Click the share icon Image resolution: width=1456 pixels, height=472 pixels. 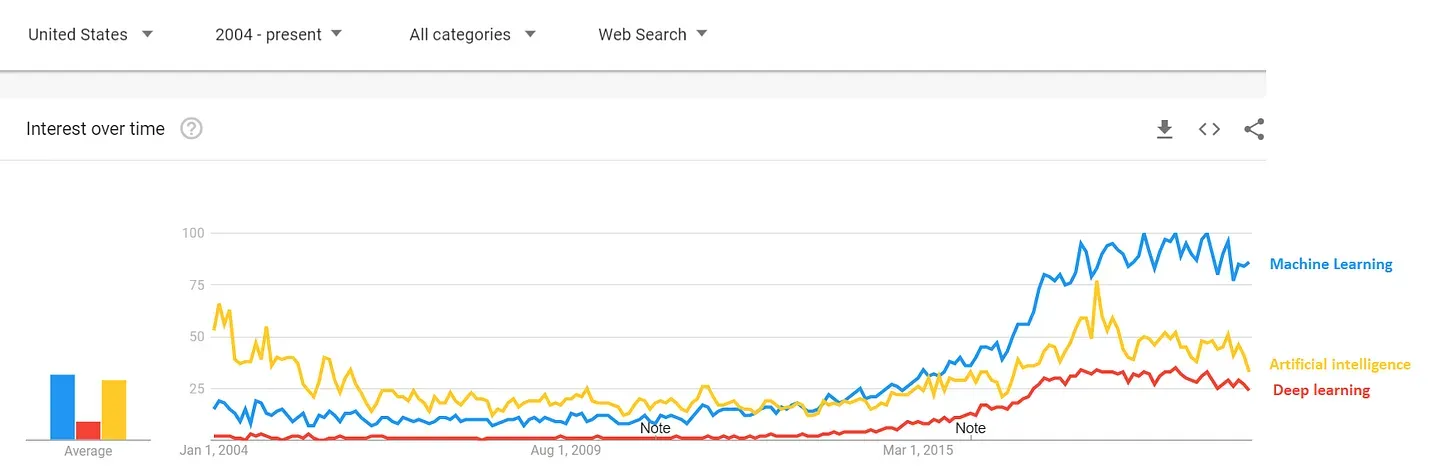pos(1254,129)
